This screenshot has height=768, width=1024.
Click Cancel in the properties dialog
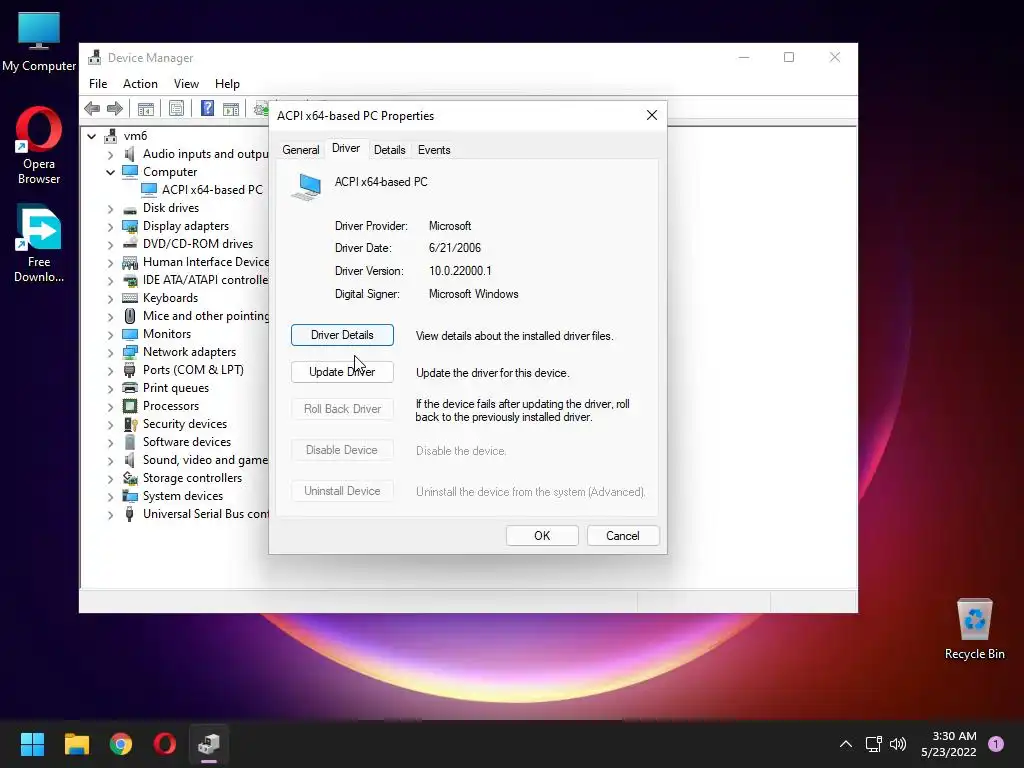point(623,536)
